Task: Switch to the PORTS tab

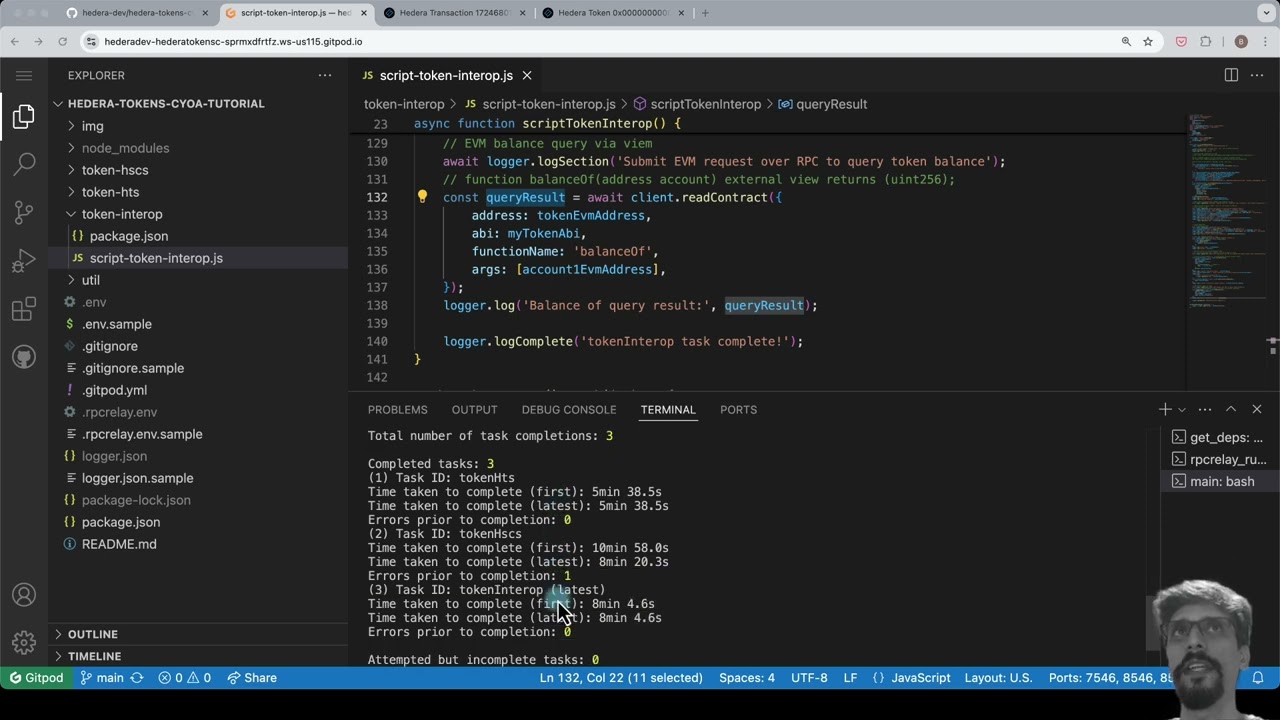Action: (x=738, y=410)
